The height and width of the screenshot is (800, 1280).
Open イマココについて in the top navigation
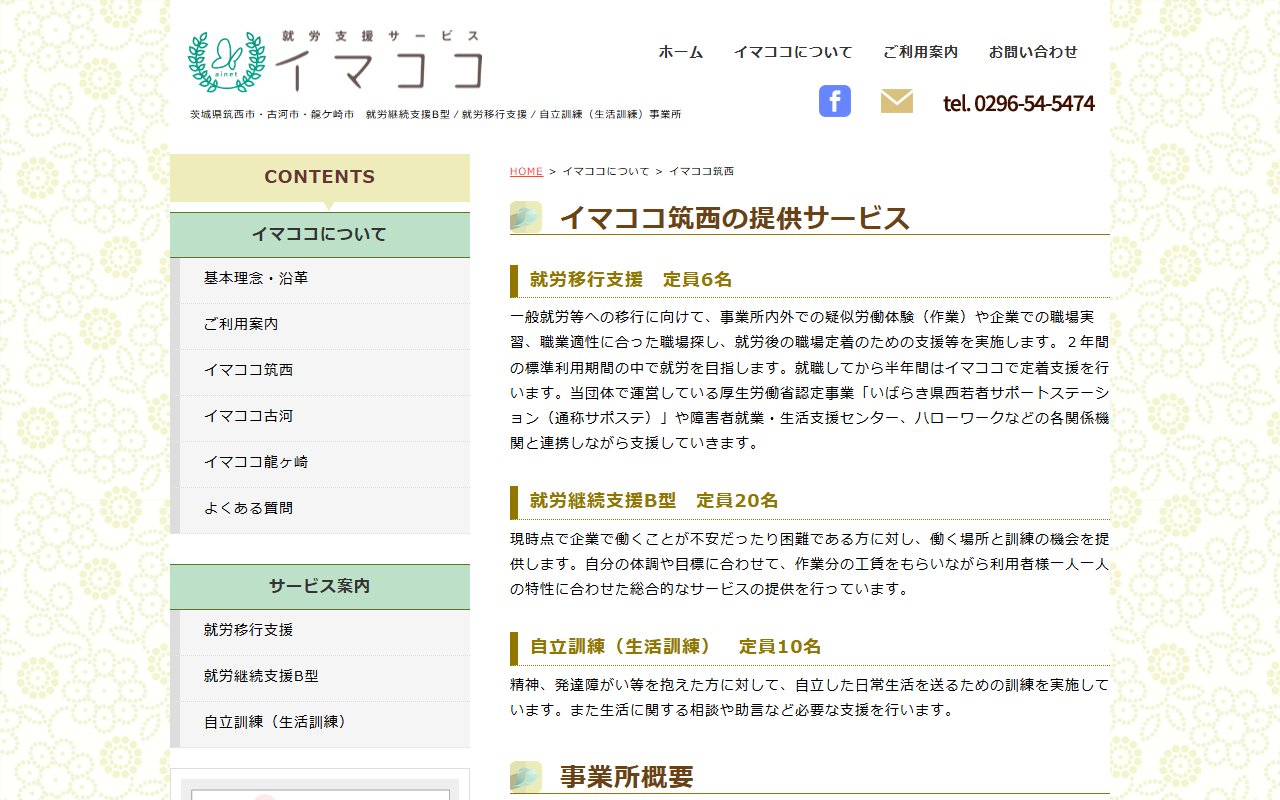pos(793,52)
